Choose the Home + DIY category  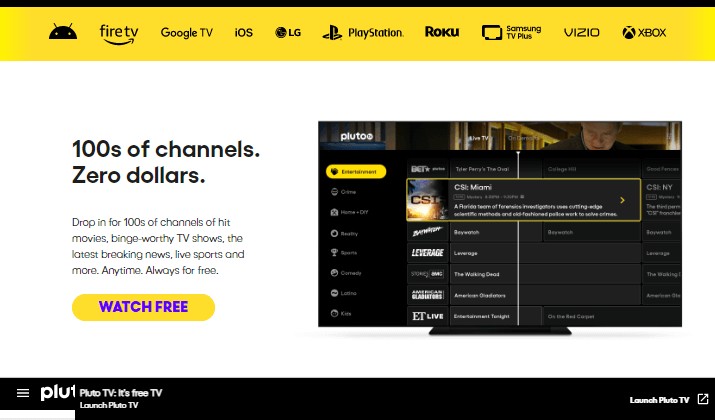tap(349, 212)
